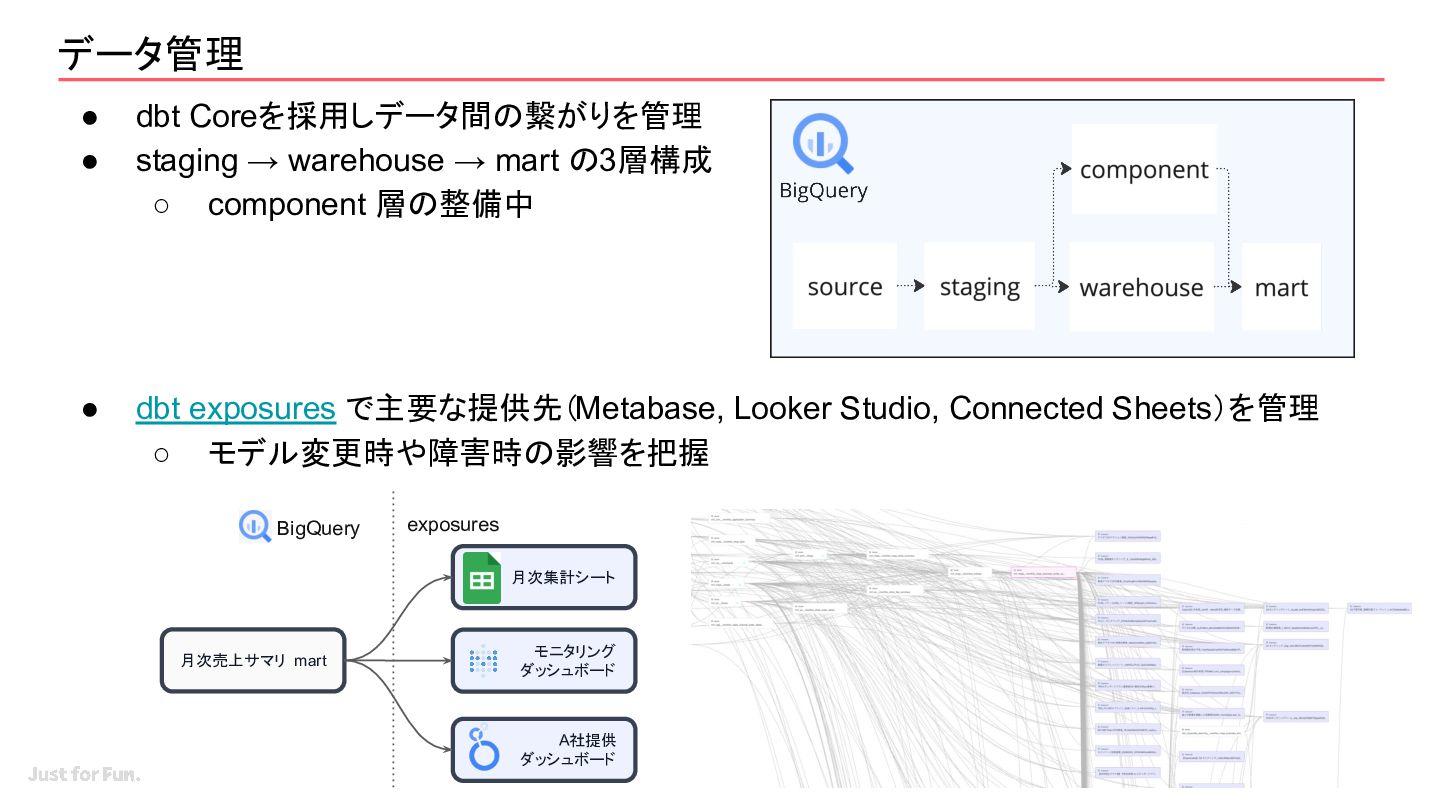
Task: Click the exposures label text
Action: pos(453,525)
